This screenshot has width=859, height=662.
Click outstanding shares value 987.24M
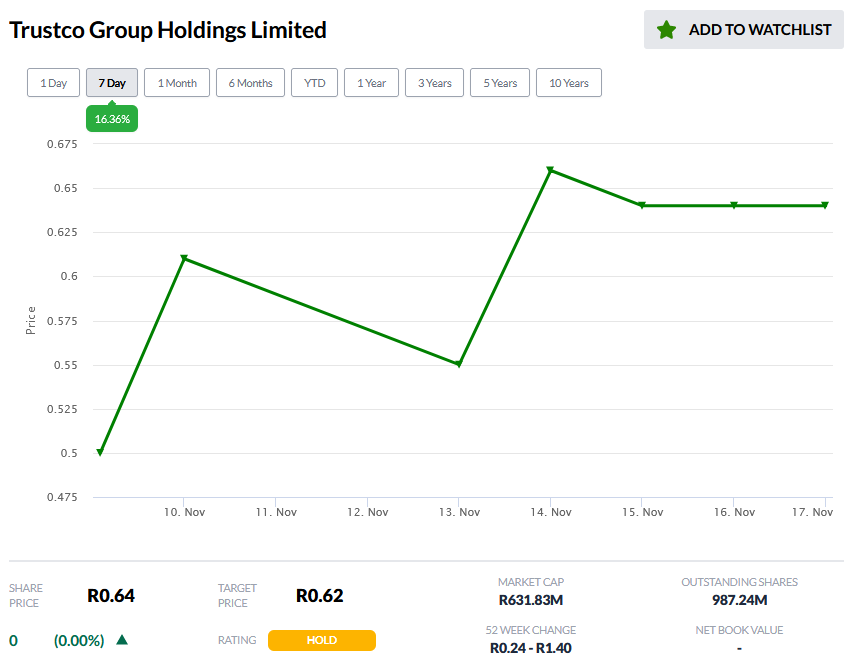(740, 601)
